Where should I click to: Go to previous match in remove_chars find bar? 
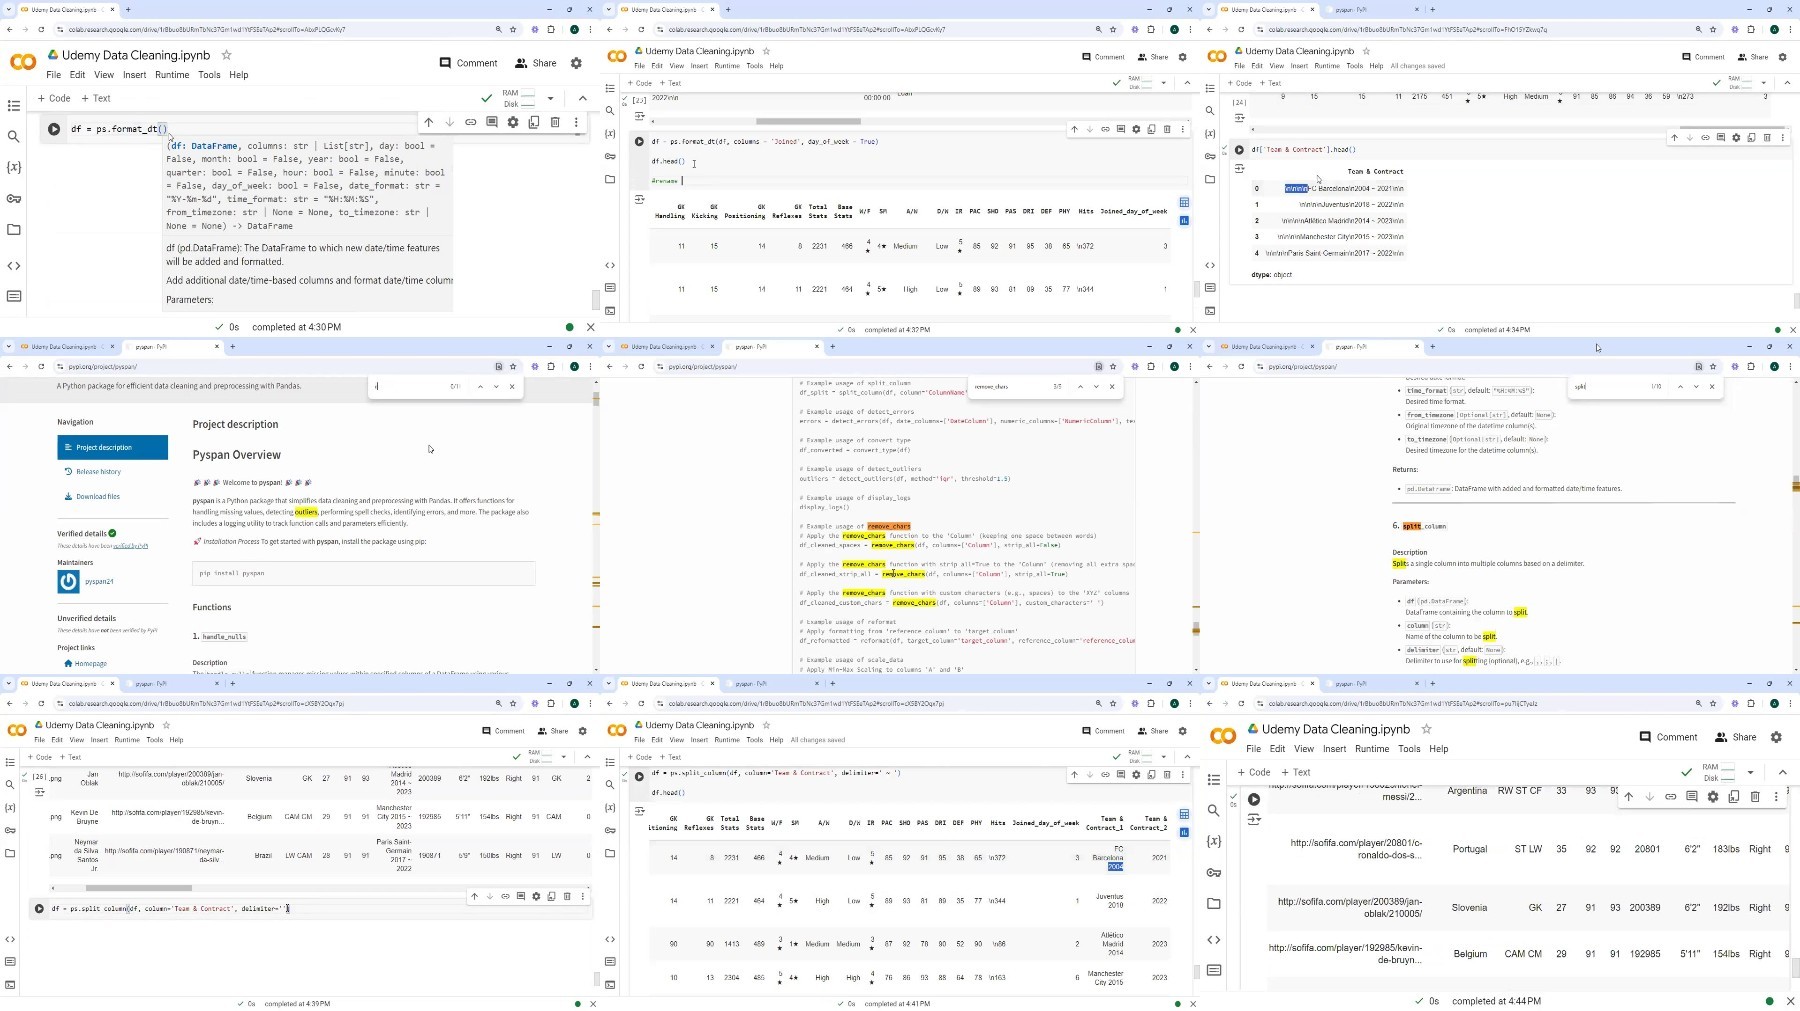[1080, 386]
